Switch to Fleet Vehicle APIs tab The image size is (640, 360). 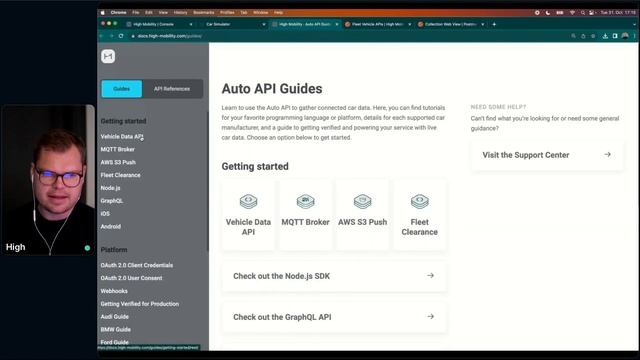[x=378, y=24]
